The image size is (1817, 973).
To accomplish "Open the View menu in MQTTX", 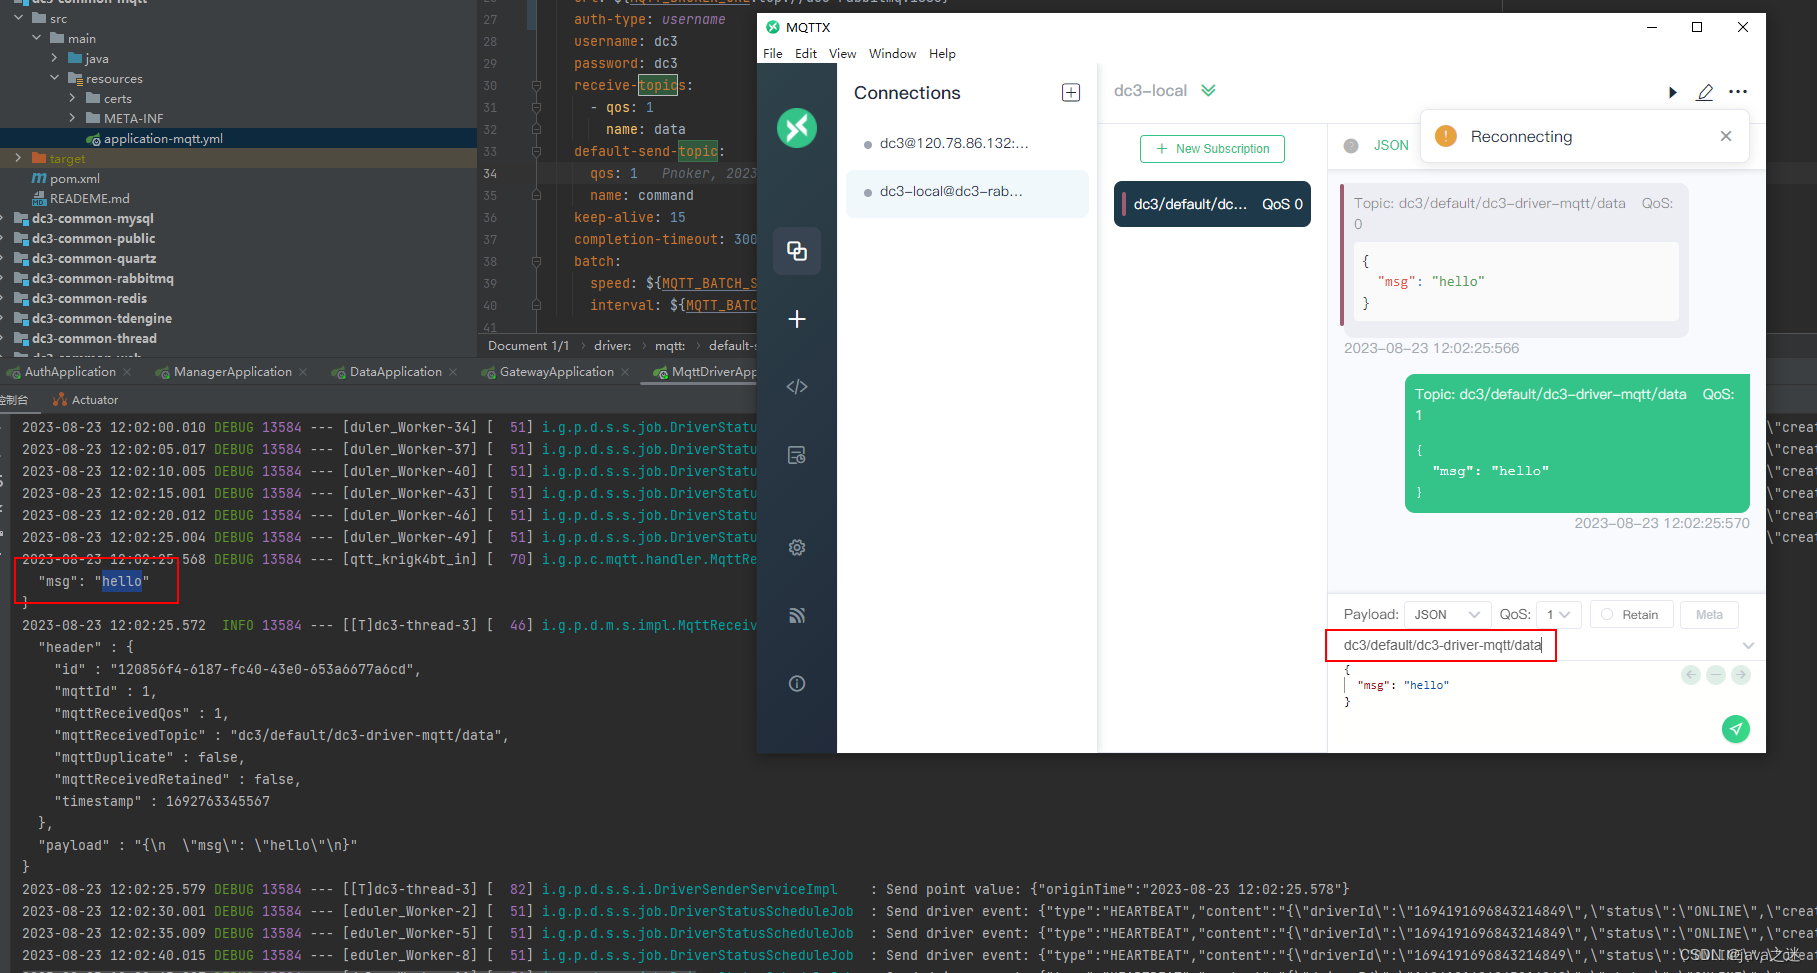I will 842,54.
